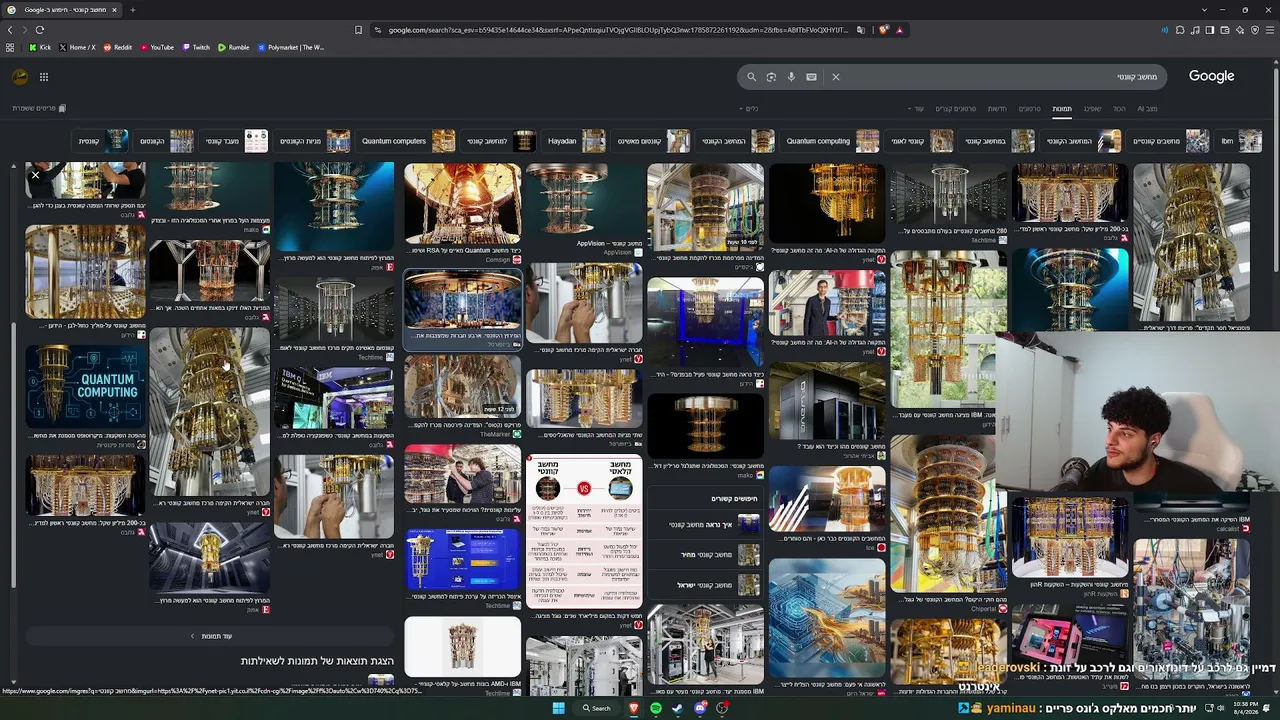Open Discord from the taskbar
Screen dimensions: 1280x720
point(700,708)
